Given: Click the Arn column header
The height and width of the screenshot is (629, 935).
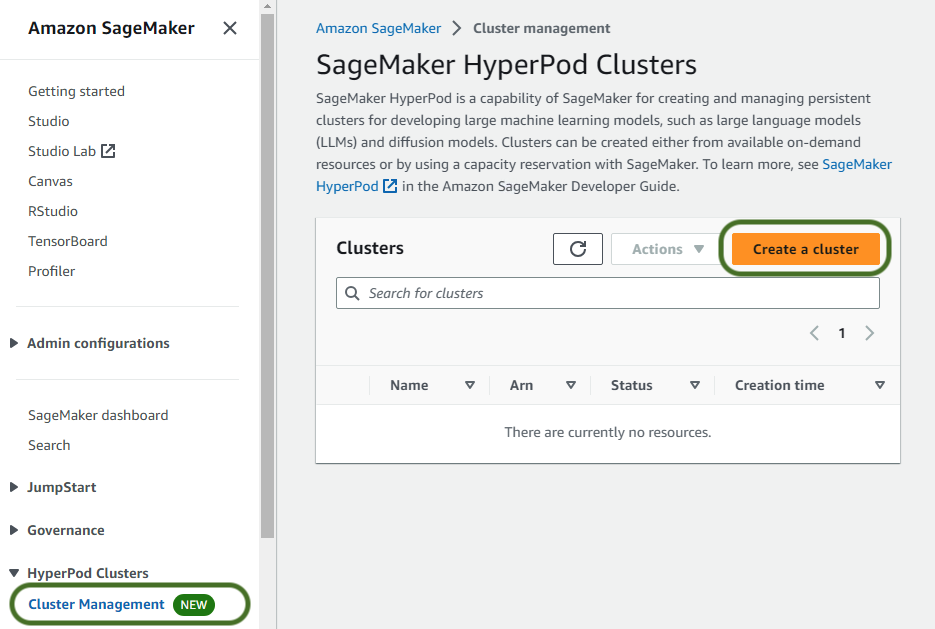Looking at the screenshot, I should pos(521,385).
